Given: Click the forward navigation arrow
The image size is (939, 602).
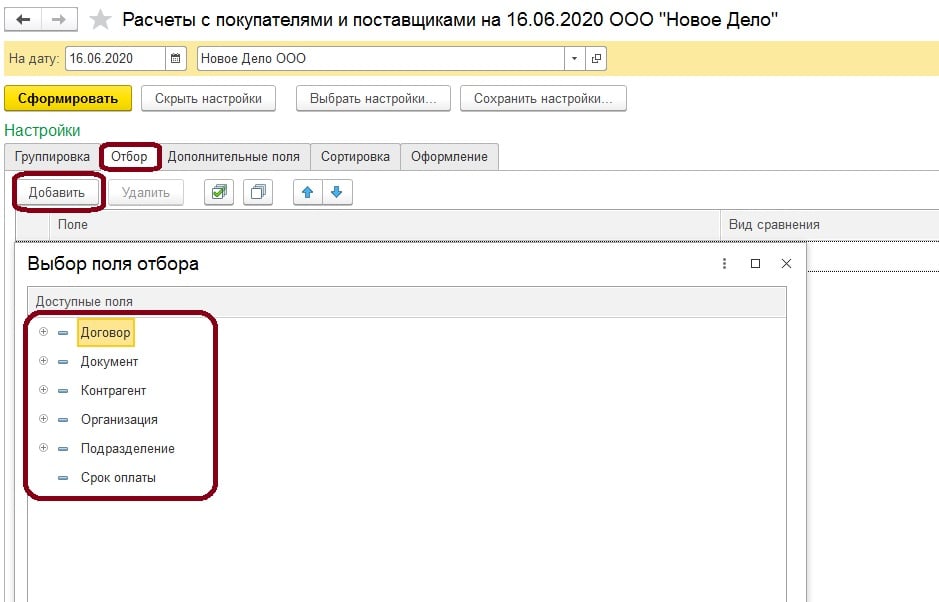Looking at the screenshot, I should click(59, 20).
